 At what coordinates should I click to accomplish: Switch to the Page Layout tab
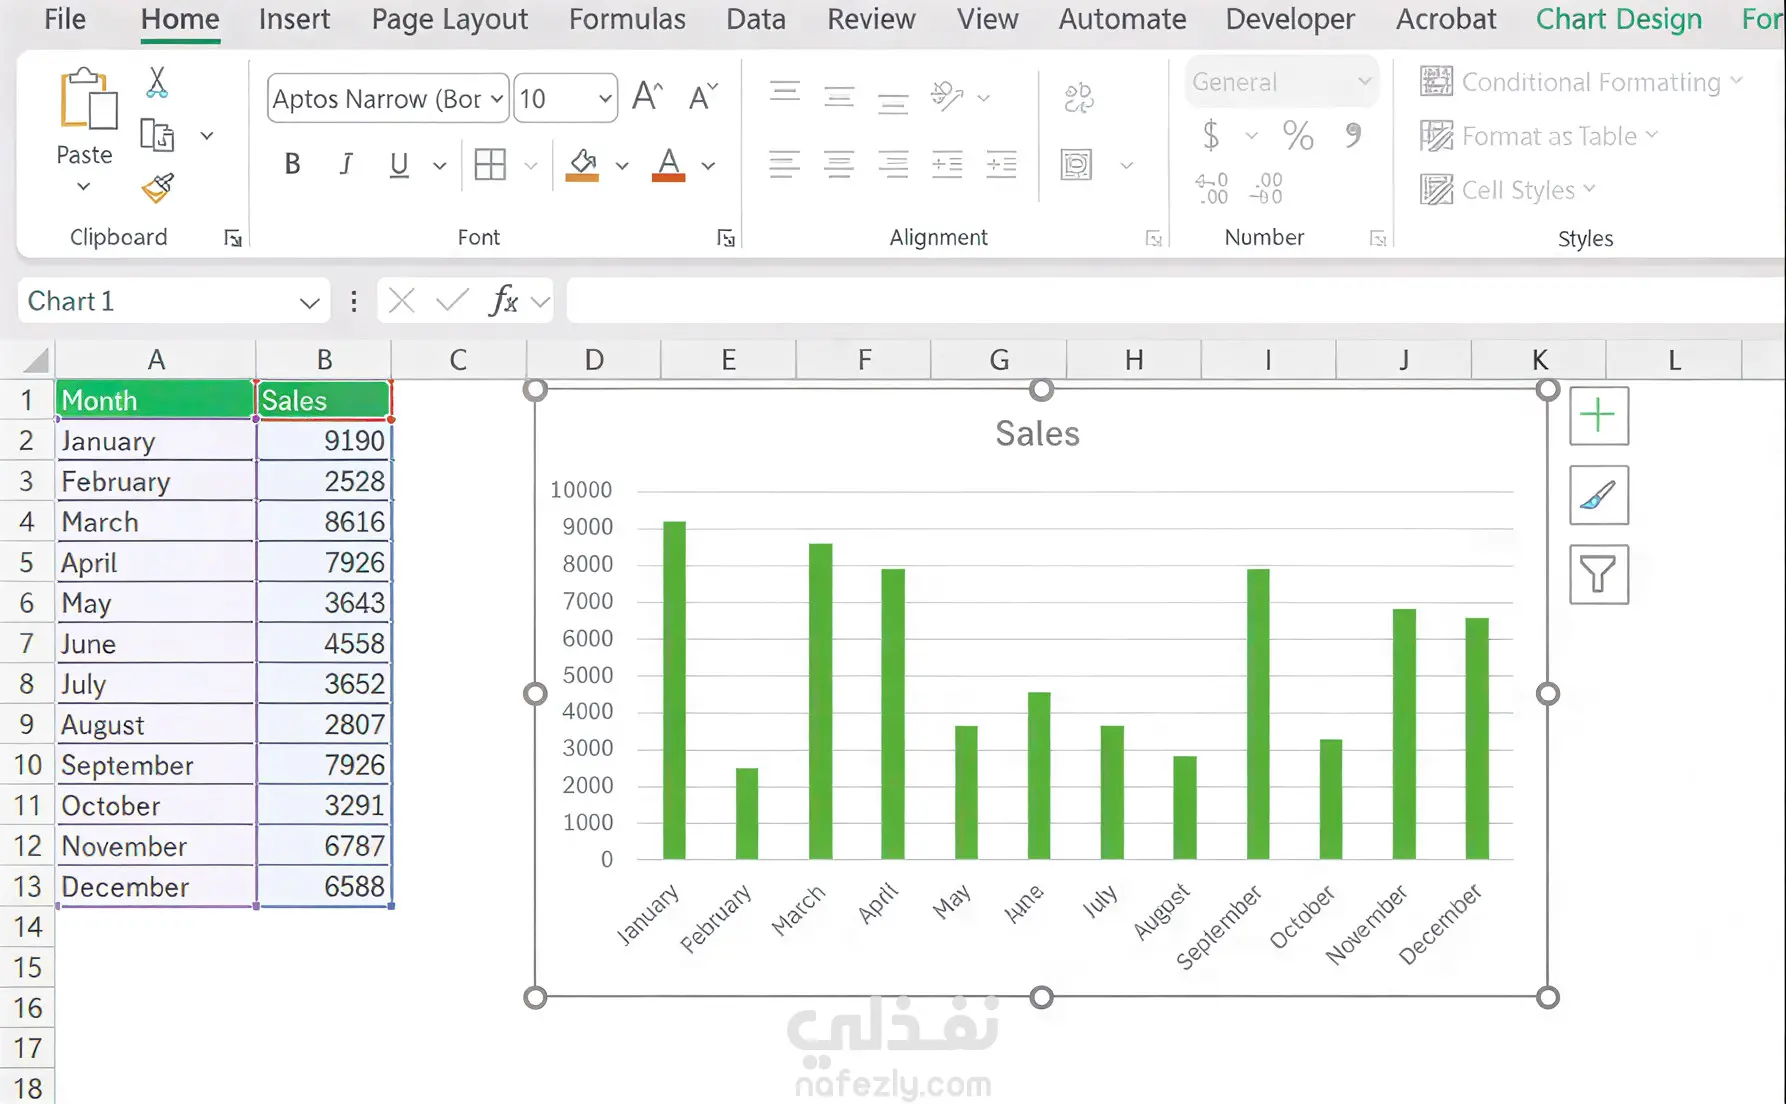[x=449, y=19]
